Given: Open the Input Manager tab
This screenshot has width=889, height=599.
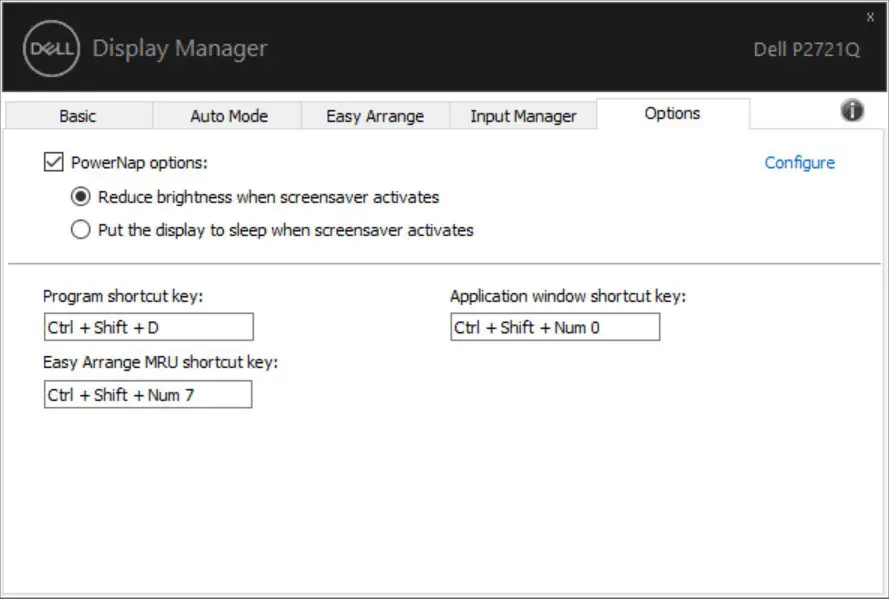Looking at the screenshot, I should (523, 115).
